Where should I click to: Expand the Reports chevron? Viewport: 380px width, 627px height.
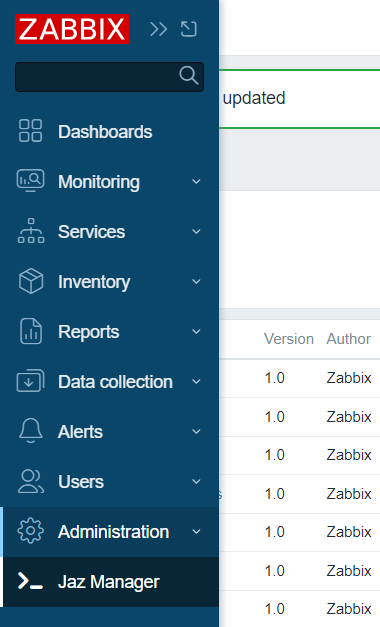coord(196,331)
